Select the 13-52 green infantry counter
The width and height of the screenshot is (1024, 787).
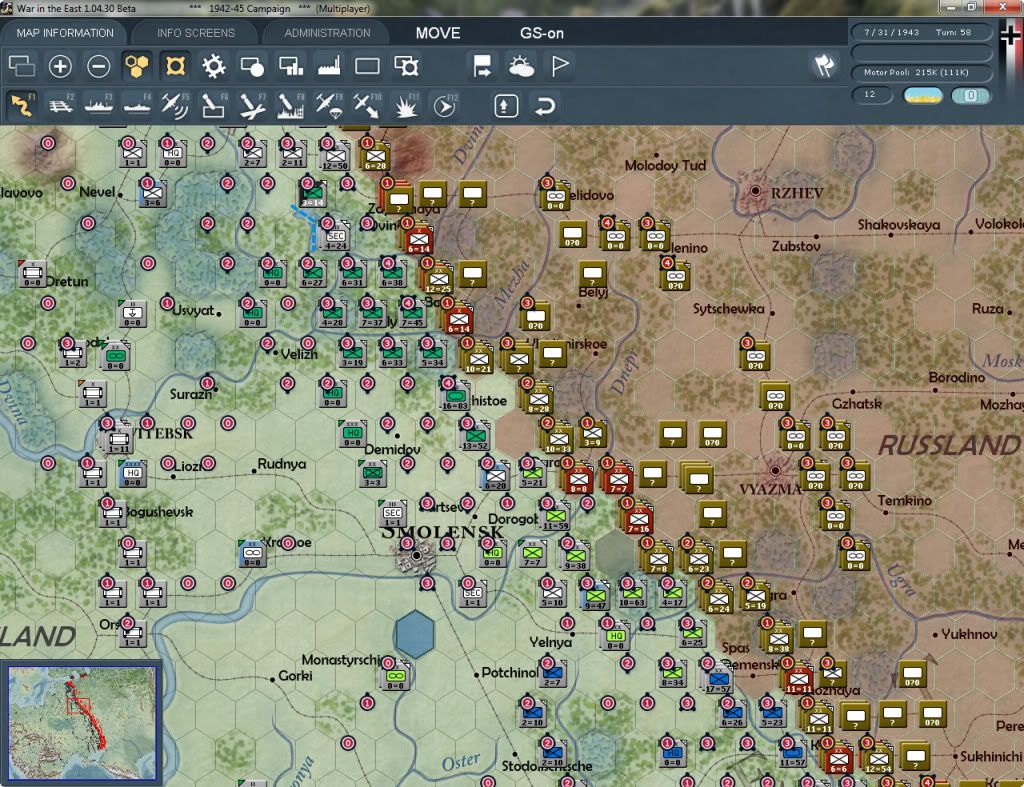tap(475, 436)
